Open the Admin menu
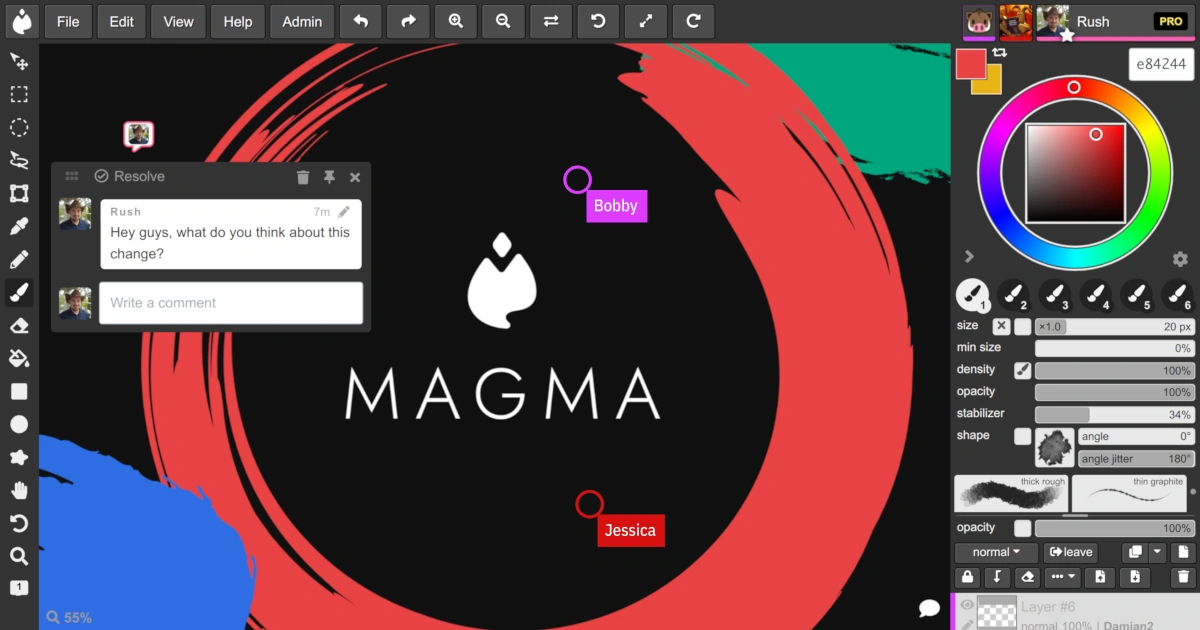1200x630 pixels. click(301, 21)
